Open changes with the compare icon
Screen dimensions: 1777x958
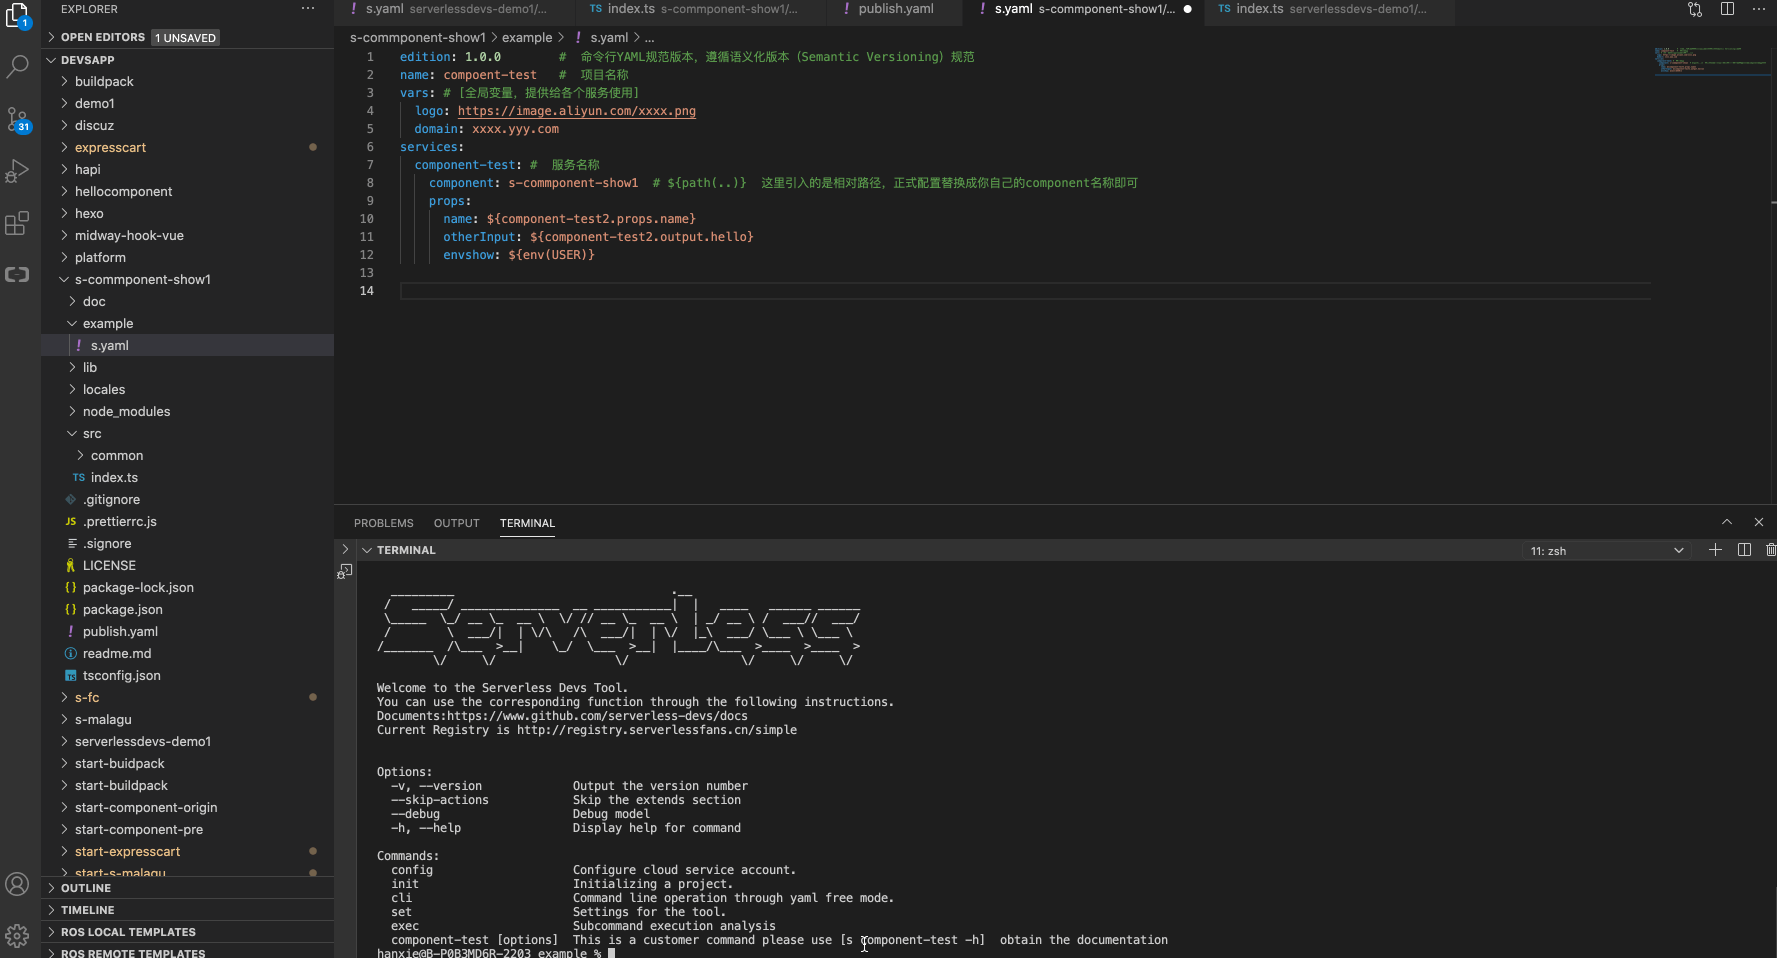(1695, 9)
